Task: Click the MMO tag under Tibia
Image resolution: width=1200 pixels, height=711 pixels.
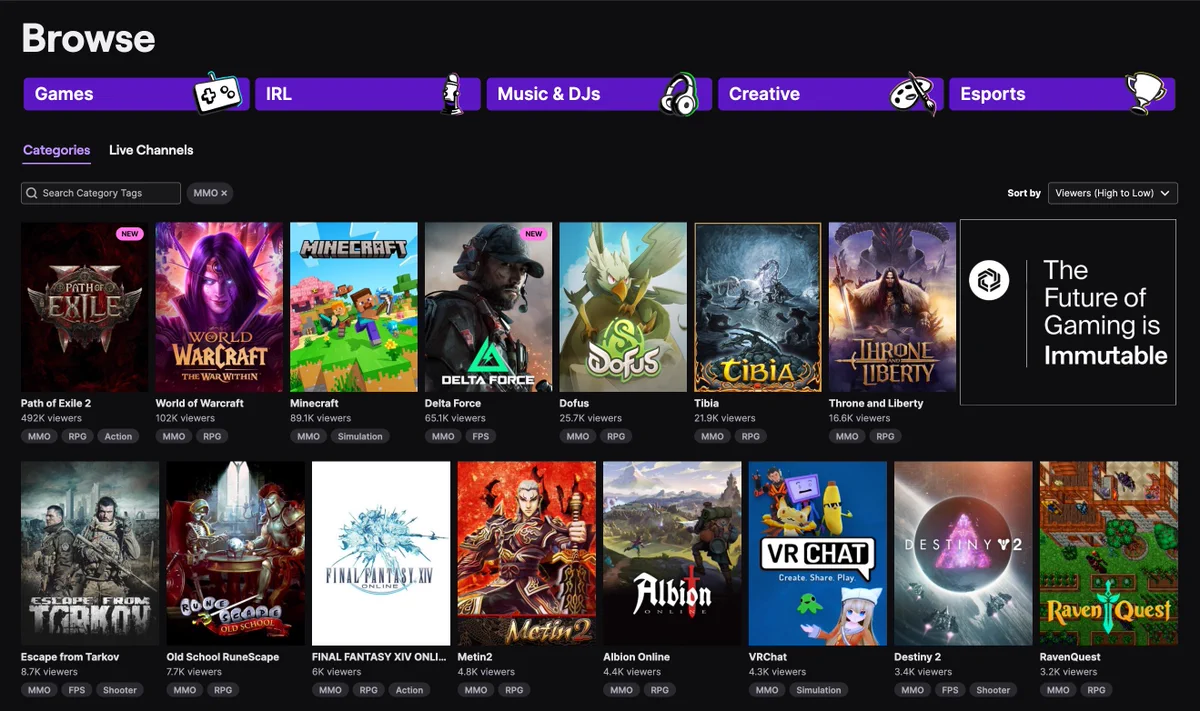Action: (712, 436)
